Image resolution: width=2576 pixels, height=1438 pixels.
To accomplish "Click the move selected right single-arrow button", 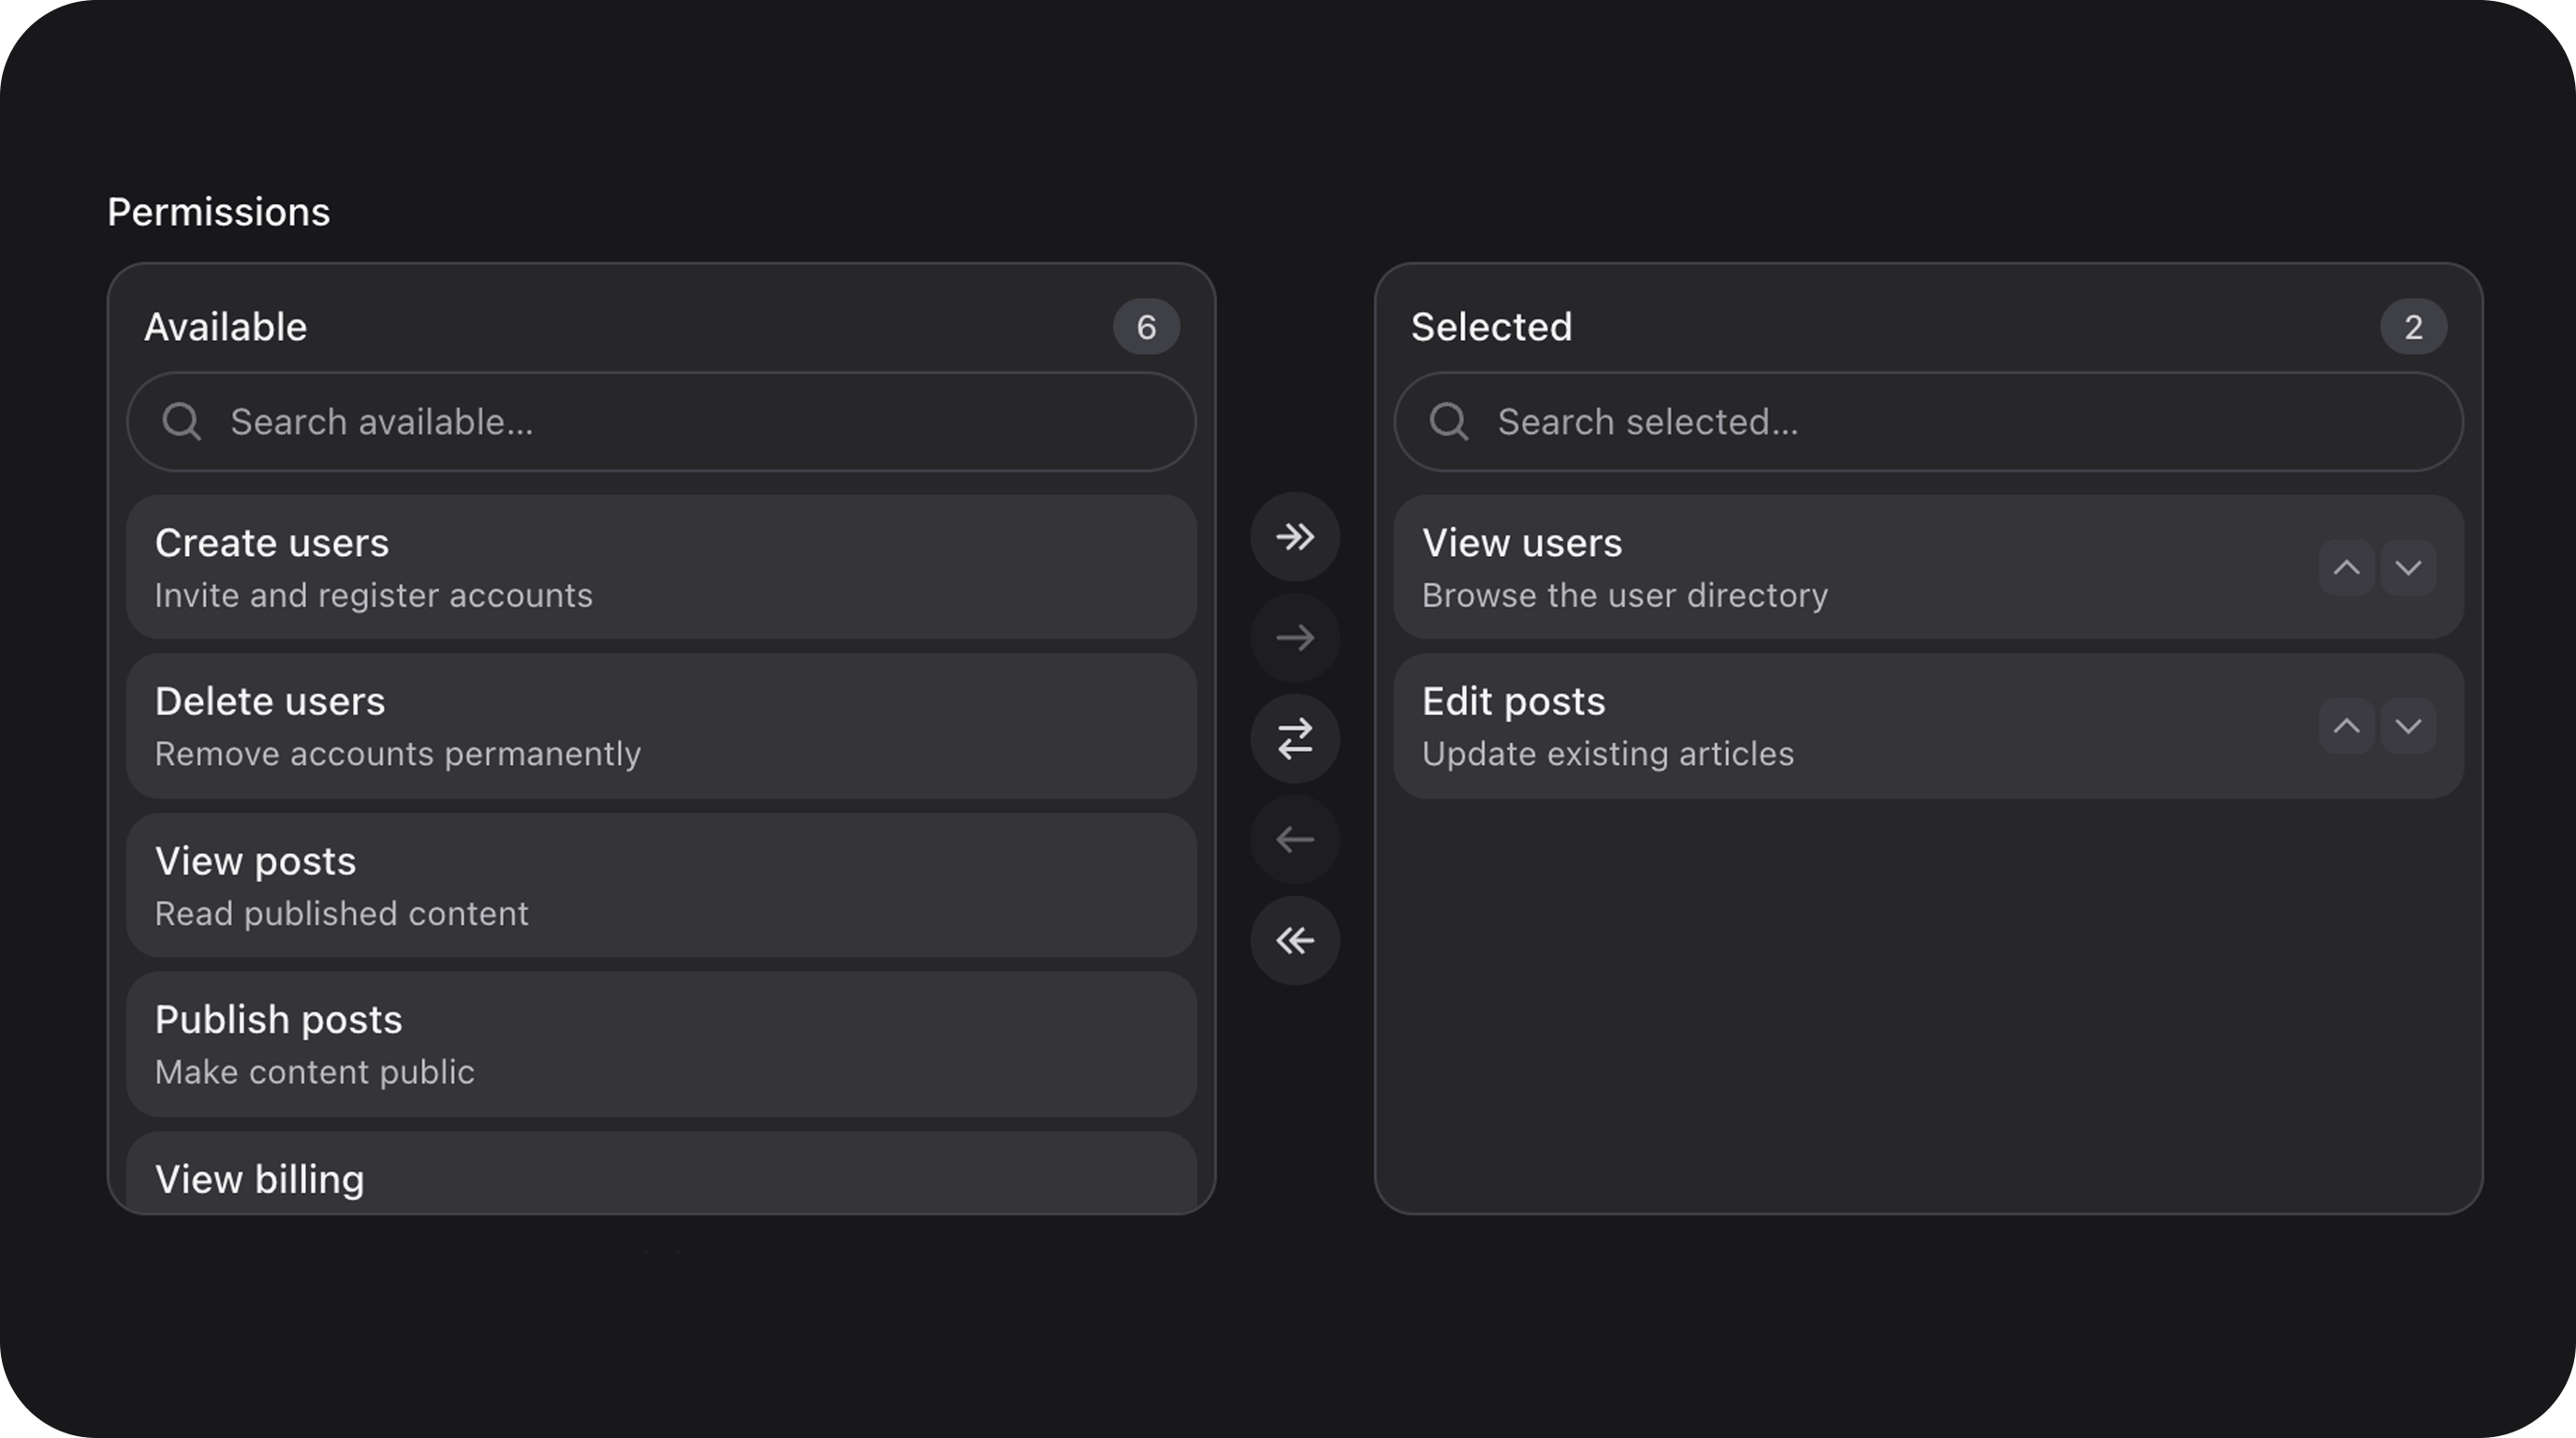I will [1295, 638].
